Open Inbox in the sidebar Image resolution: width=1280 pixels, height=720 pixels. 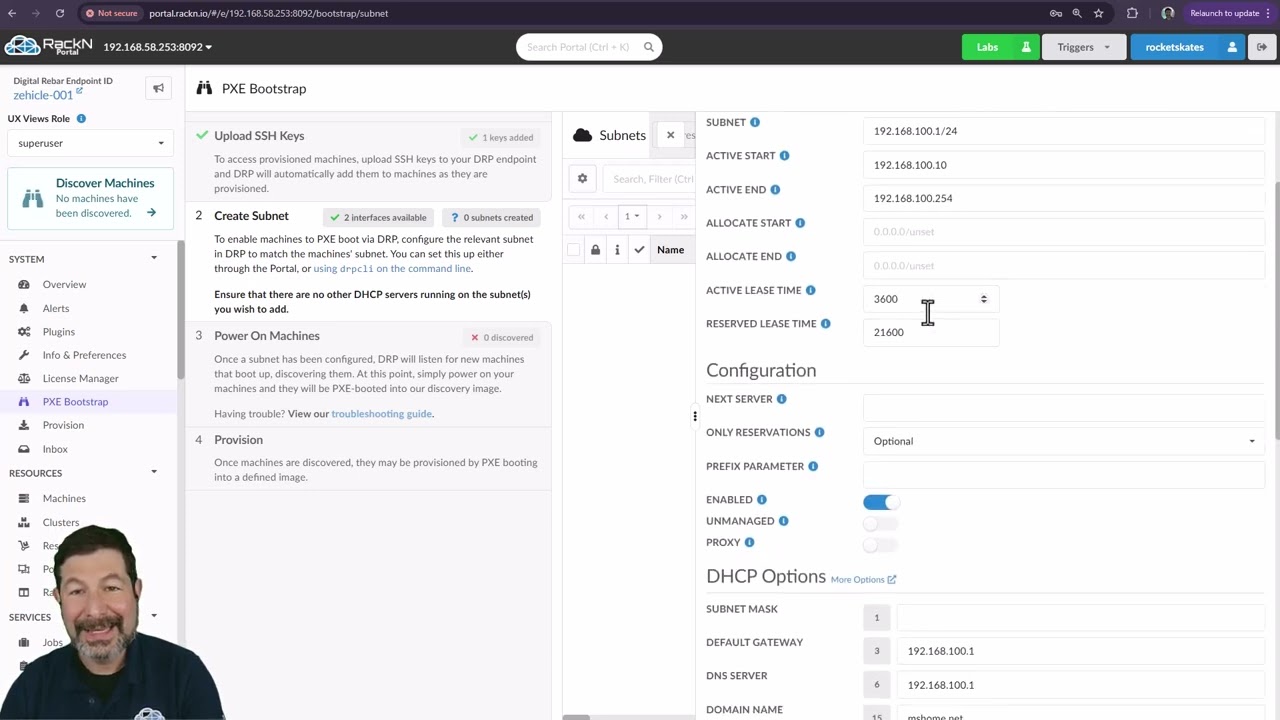[55, 449]
